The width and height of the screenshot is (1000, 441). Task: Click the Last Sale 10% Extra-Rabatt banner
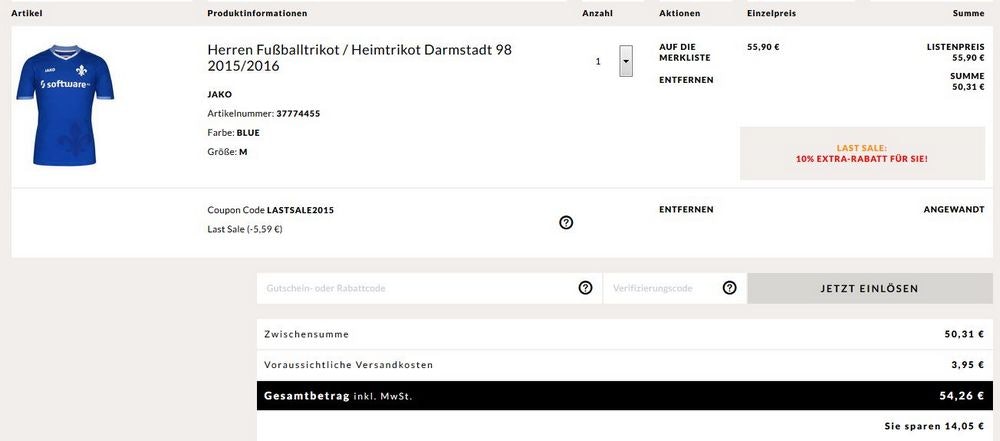(862, 153)
